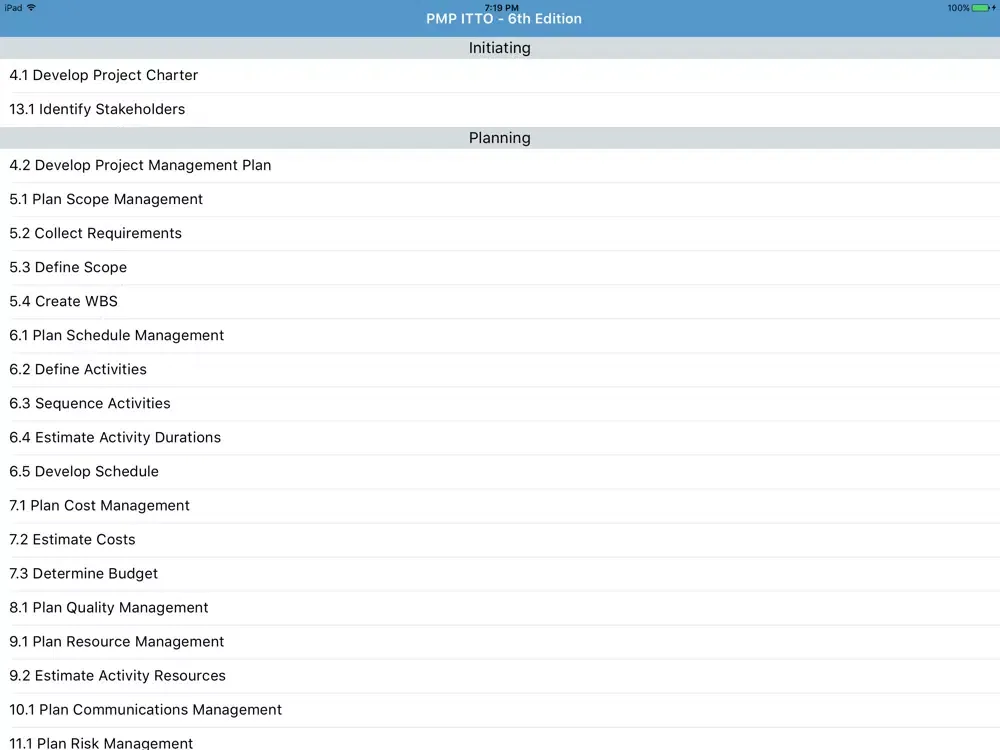The image size is (1000, 750).
Task: Select 7.3 Determine Budget
Action: [500, 573]
